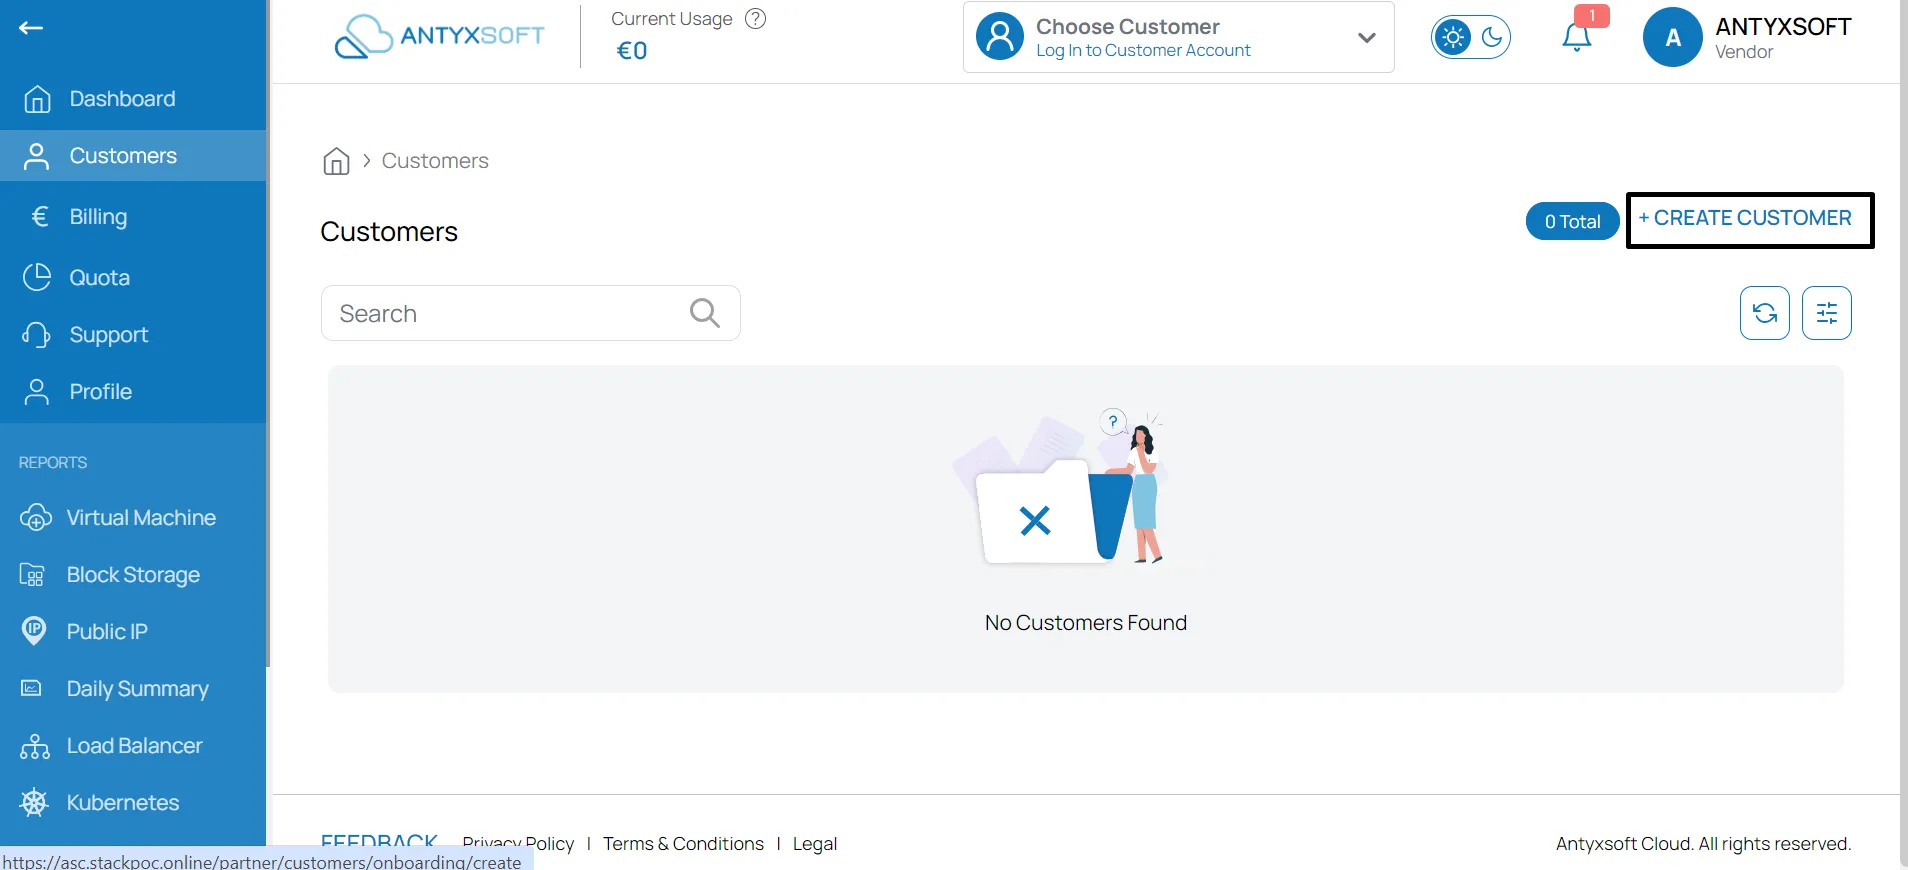The image size is (1908, 870).
Task: Switch to light mode sun toggle
Action: 1453,38
